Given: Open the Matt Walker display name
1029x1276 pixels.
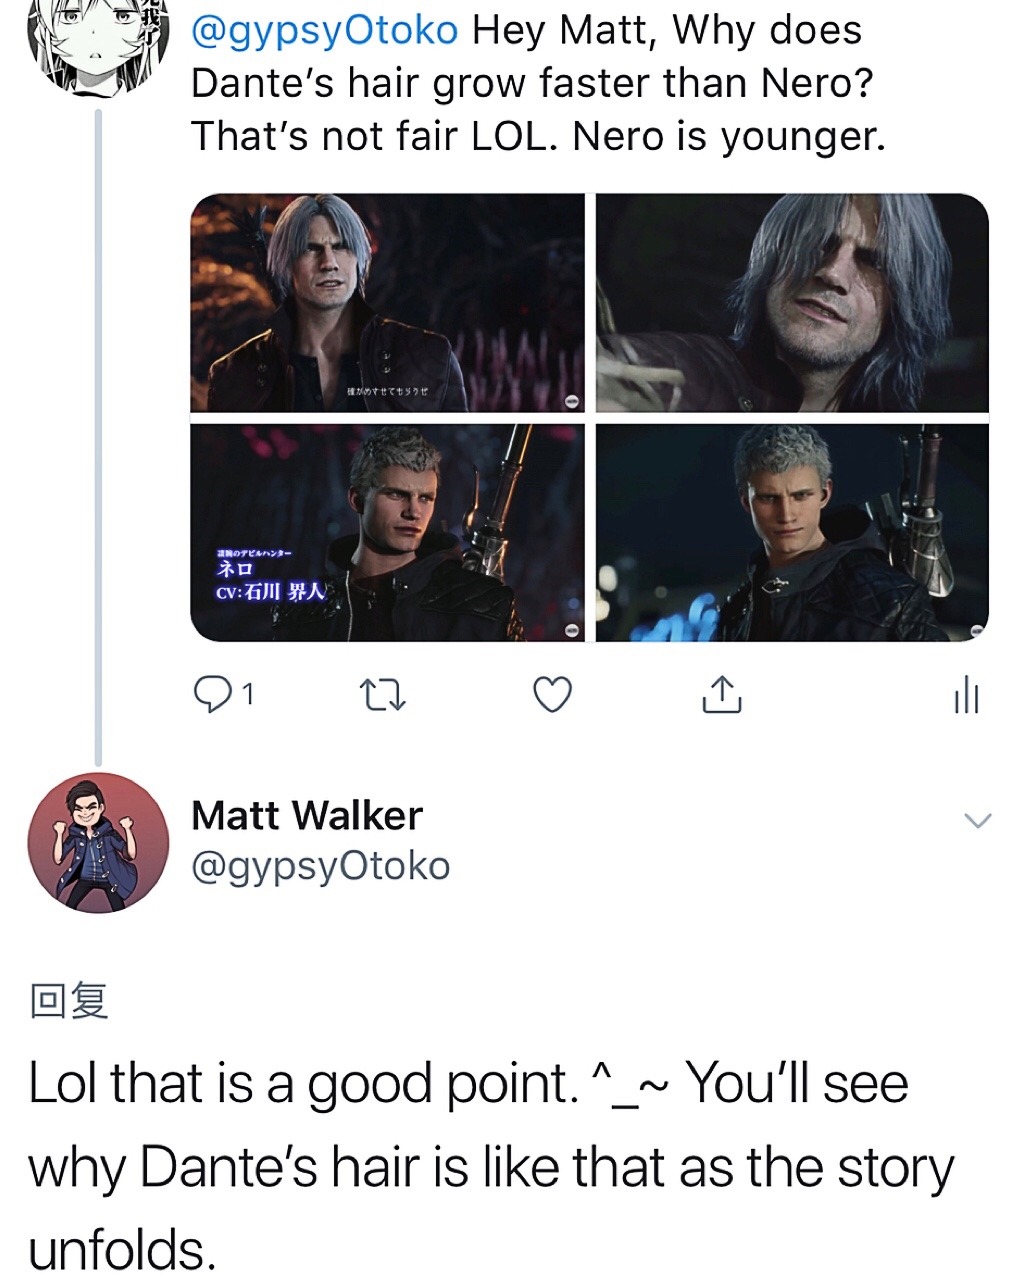Looking at the screenshot, I should click(306, 815).
